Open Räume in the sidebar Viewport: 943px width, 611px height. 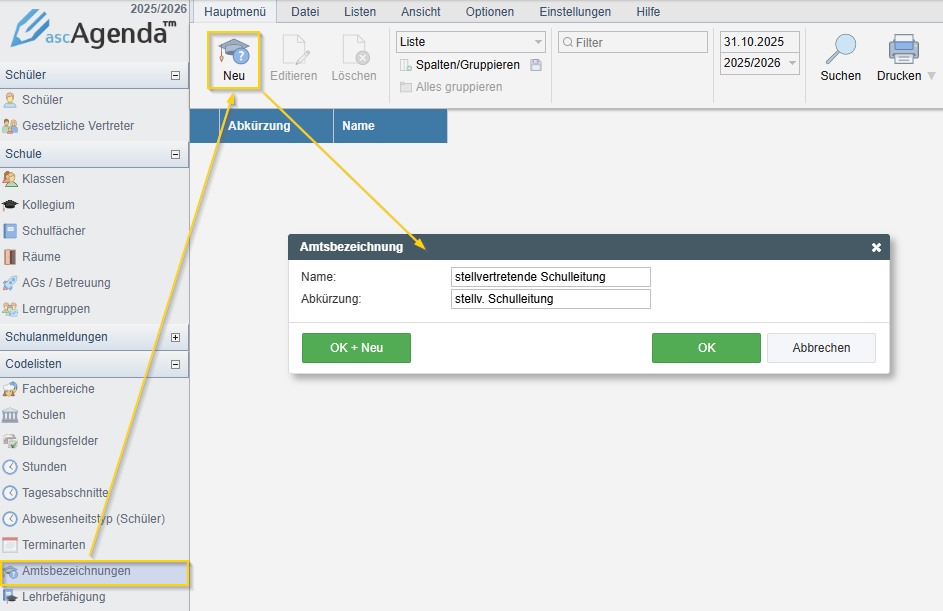(41, 257)
